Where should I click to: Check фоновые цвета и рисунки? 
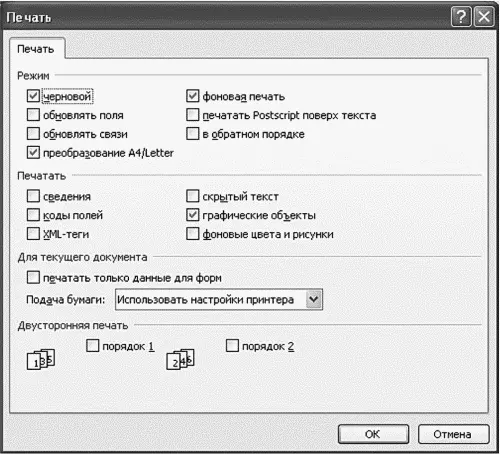click(192, 234)
